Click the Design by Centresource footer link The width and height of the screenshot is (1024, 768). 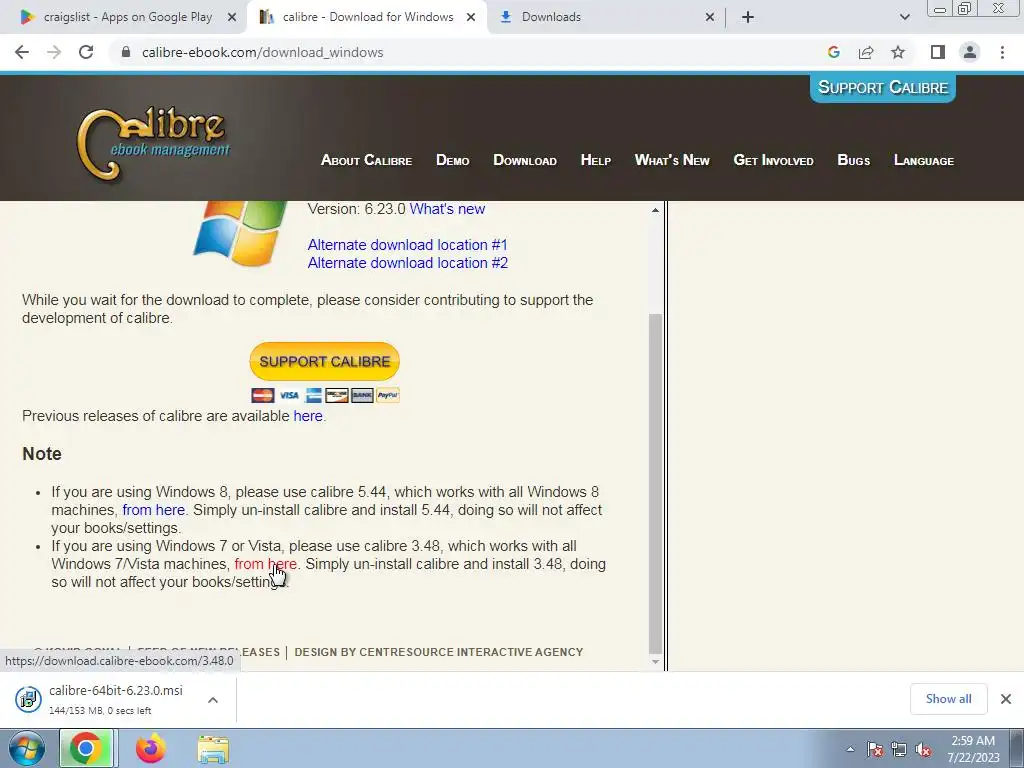pos(439,652)
